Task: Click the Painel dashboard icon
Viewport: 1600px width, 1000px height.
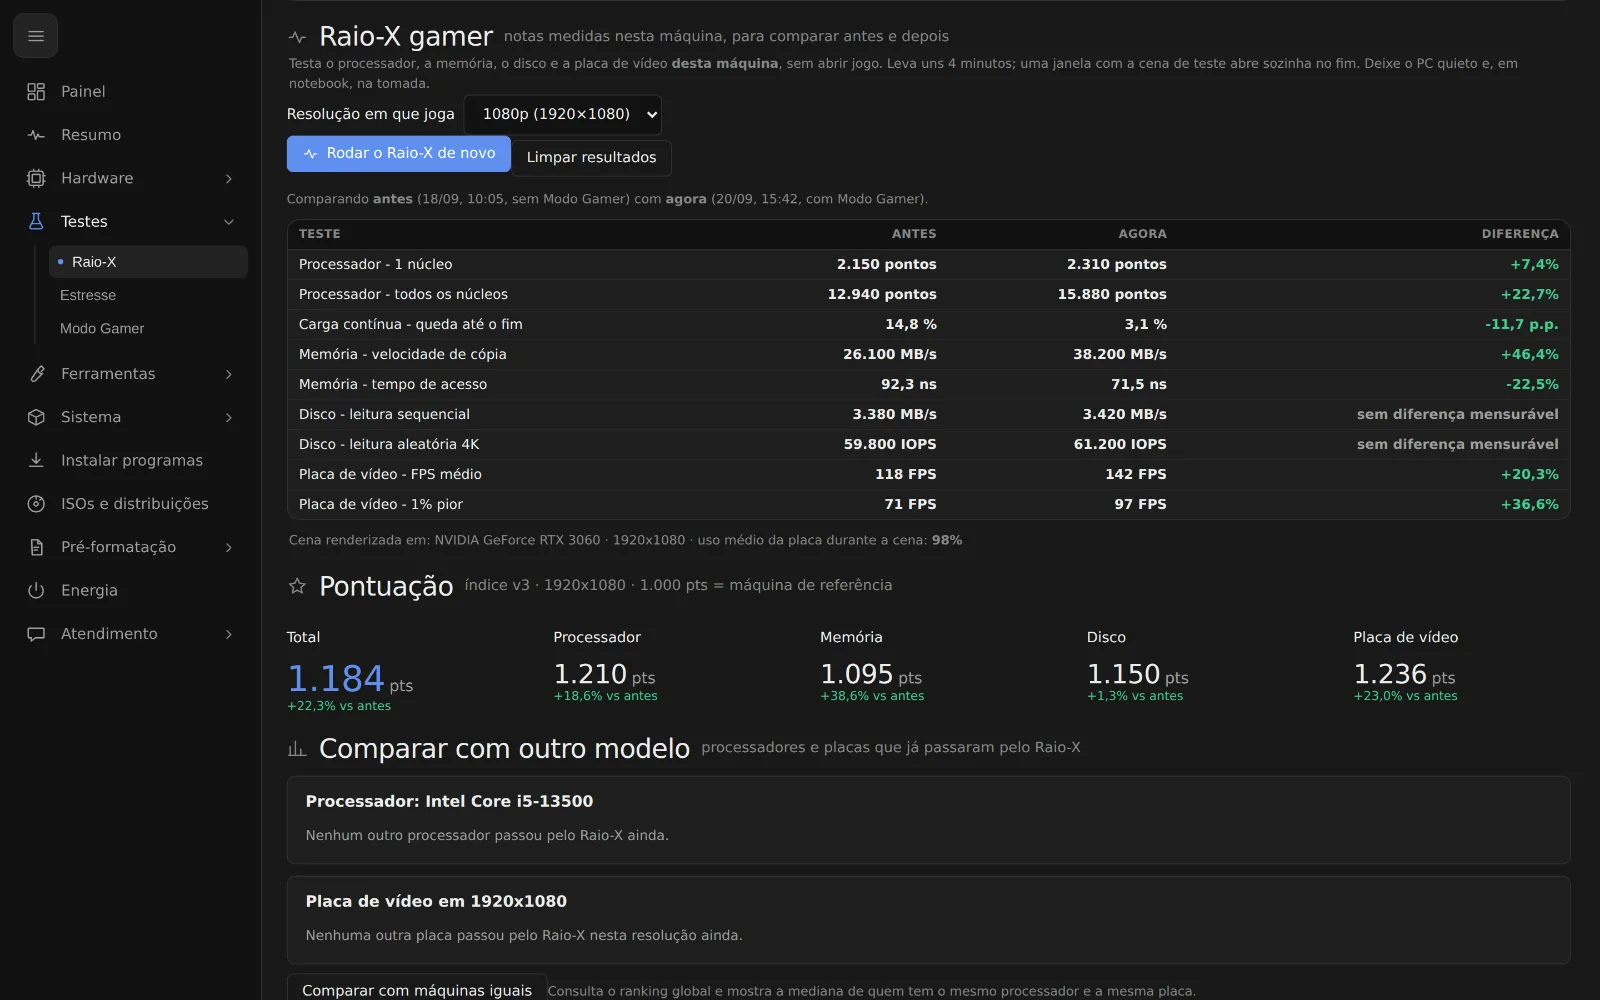Action: click(36, 92)
